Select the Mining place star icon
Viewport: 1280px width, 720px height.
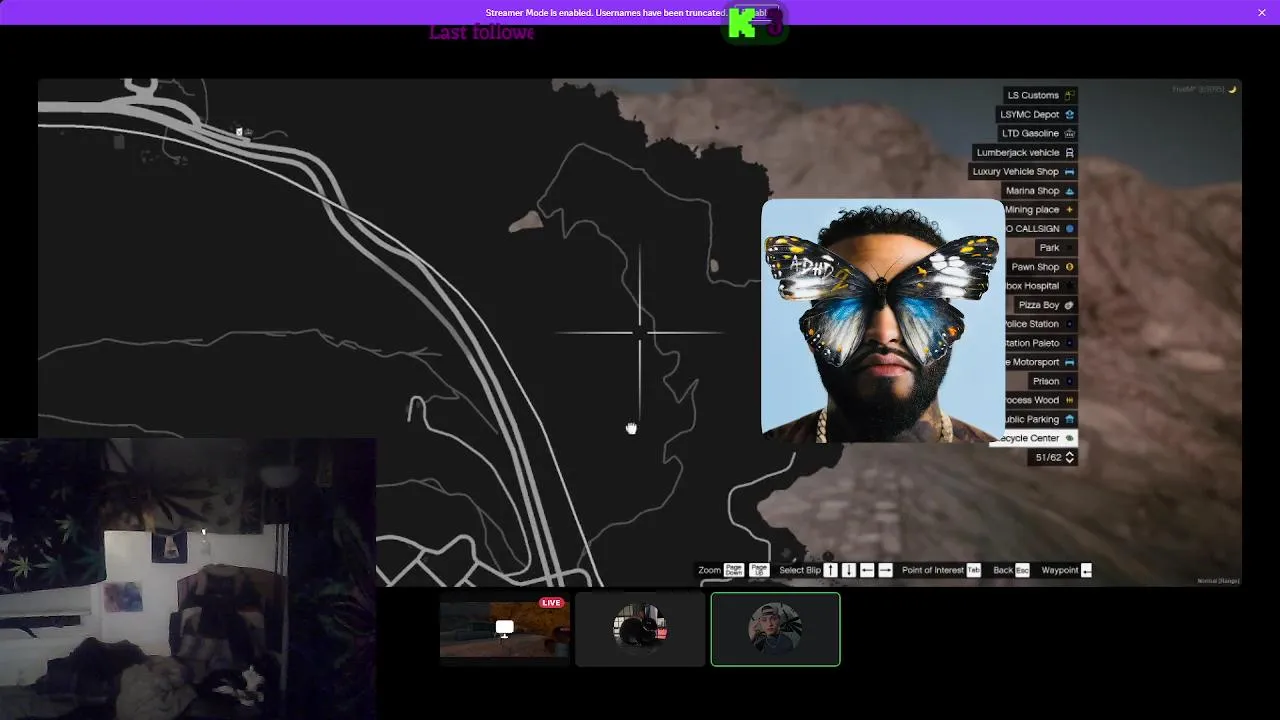[x=1069, y=210]
